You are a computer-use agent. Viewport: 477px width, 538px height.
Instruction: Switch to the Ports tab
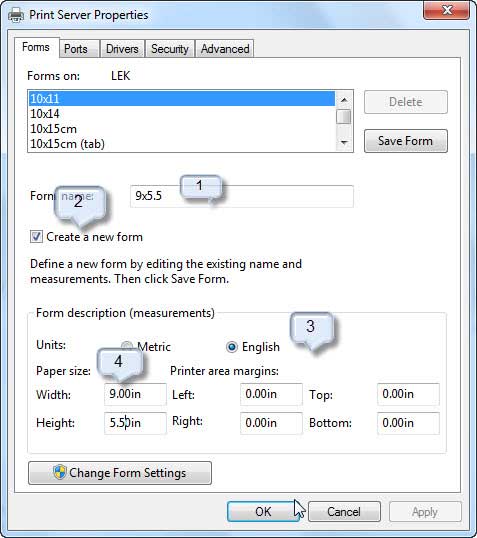tap(76, 49)
